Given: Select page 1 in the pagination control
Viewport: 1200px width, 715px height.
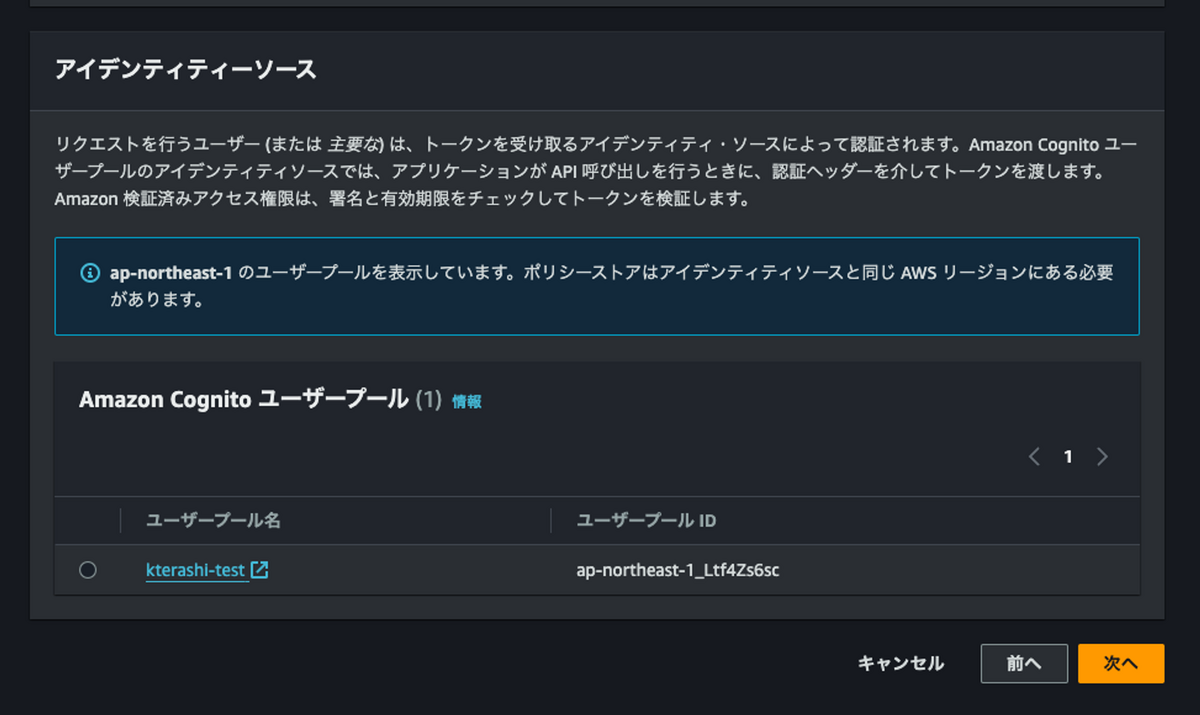Looking at the screenshot, I should (x=1068, y=456).
